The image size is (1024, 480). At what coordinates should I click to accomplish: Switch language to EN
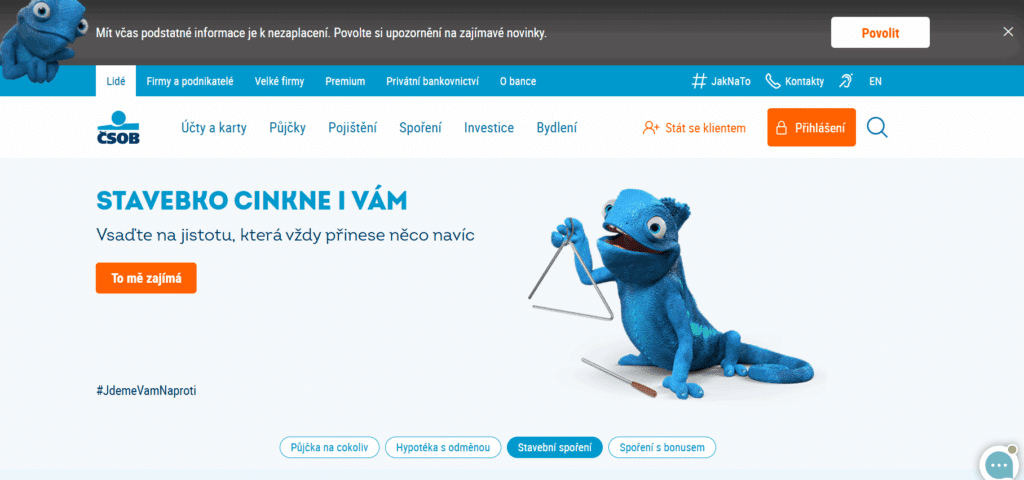875,82
